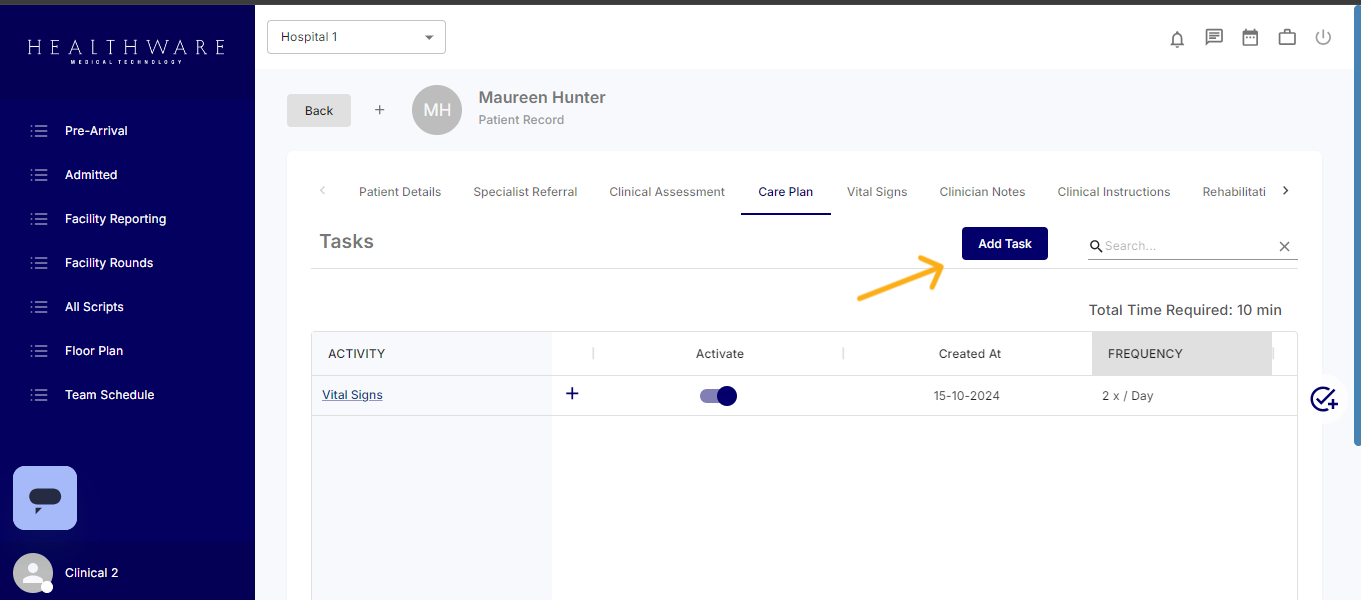
Task: Click the briefcase icon in header
Action: click(x=1287, y=38)
